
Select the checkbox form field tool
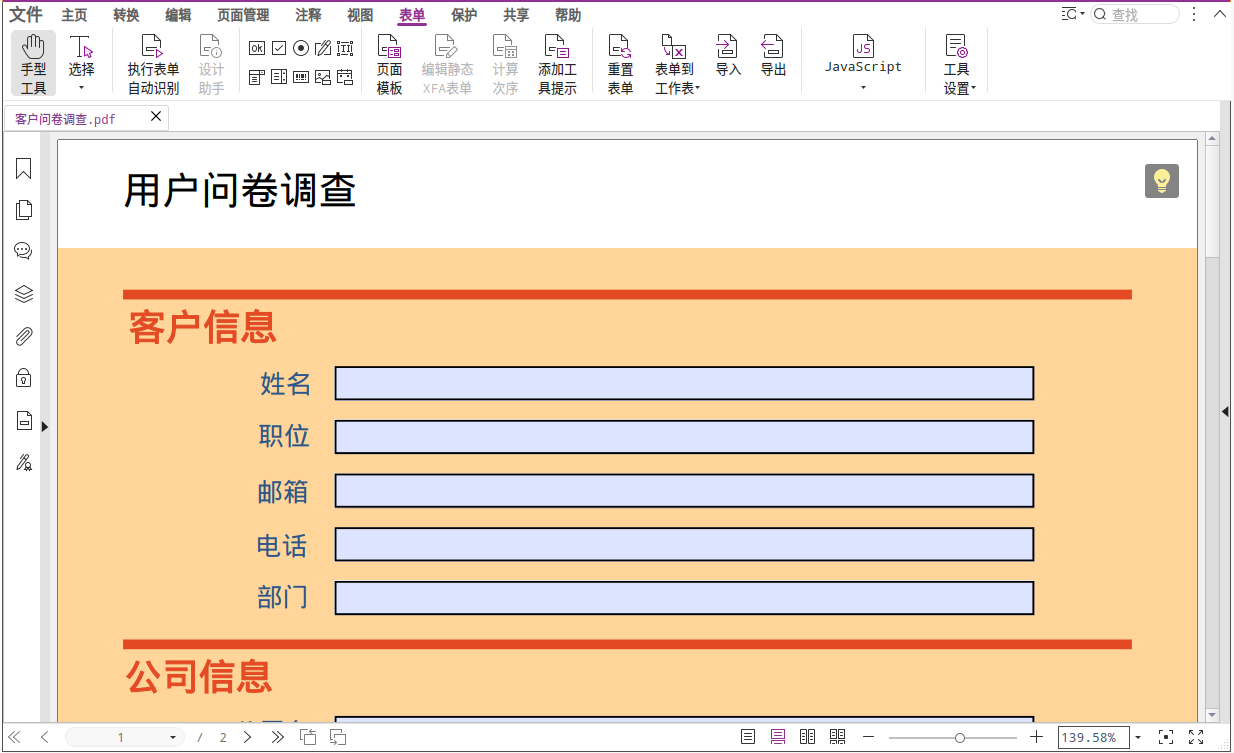(x=279, y=47)
